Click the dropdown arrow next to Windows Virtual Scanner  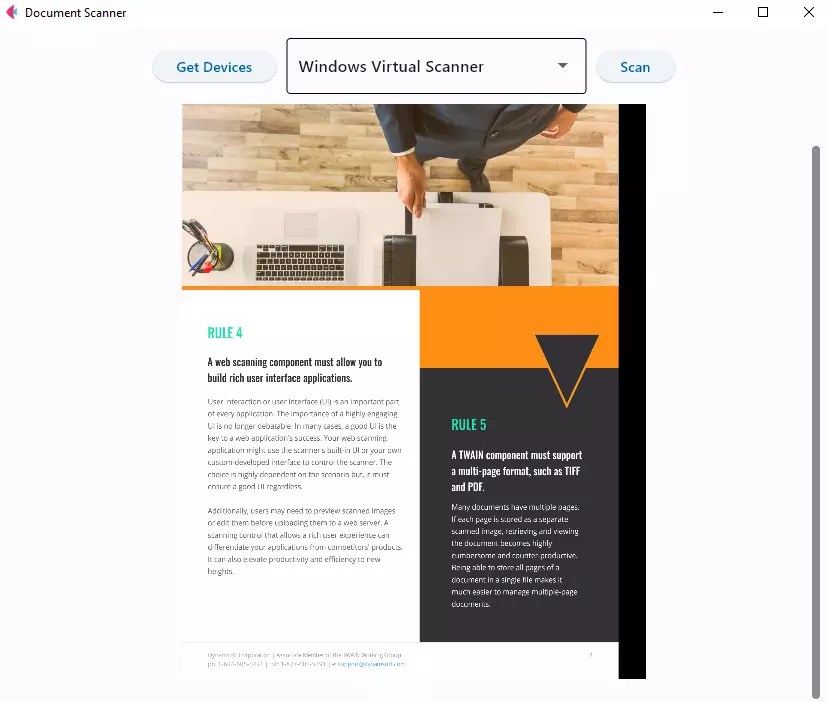coord(565,66)
